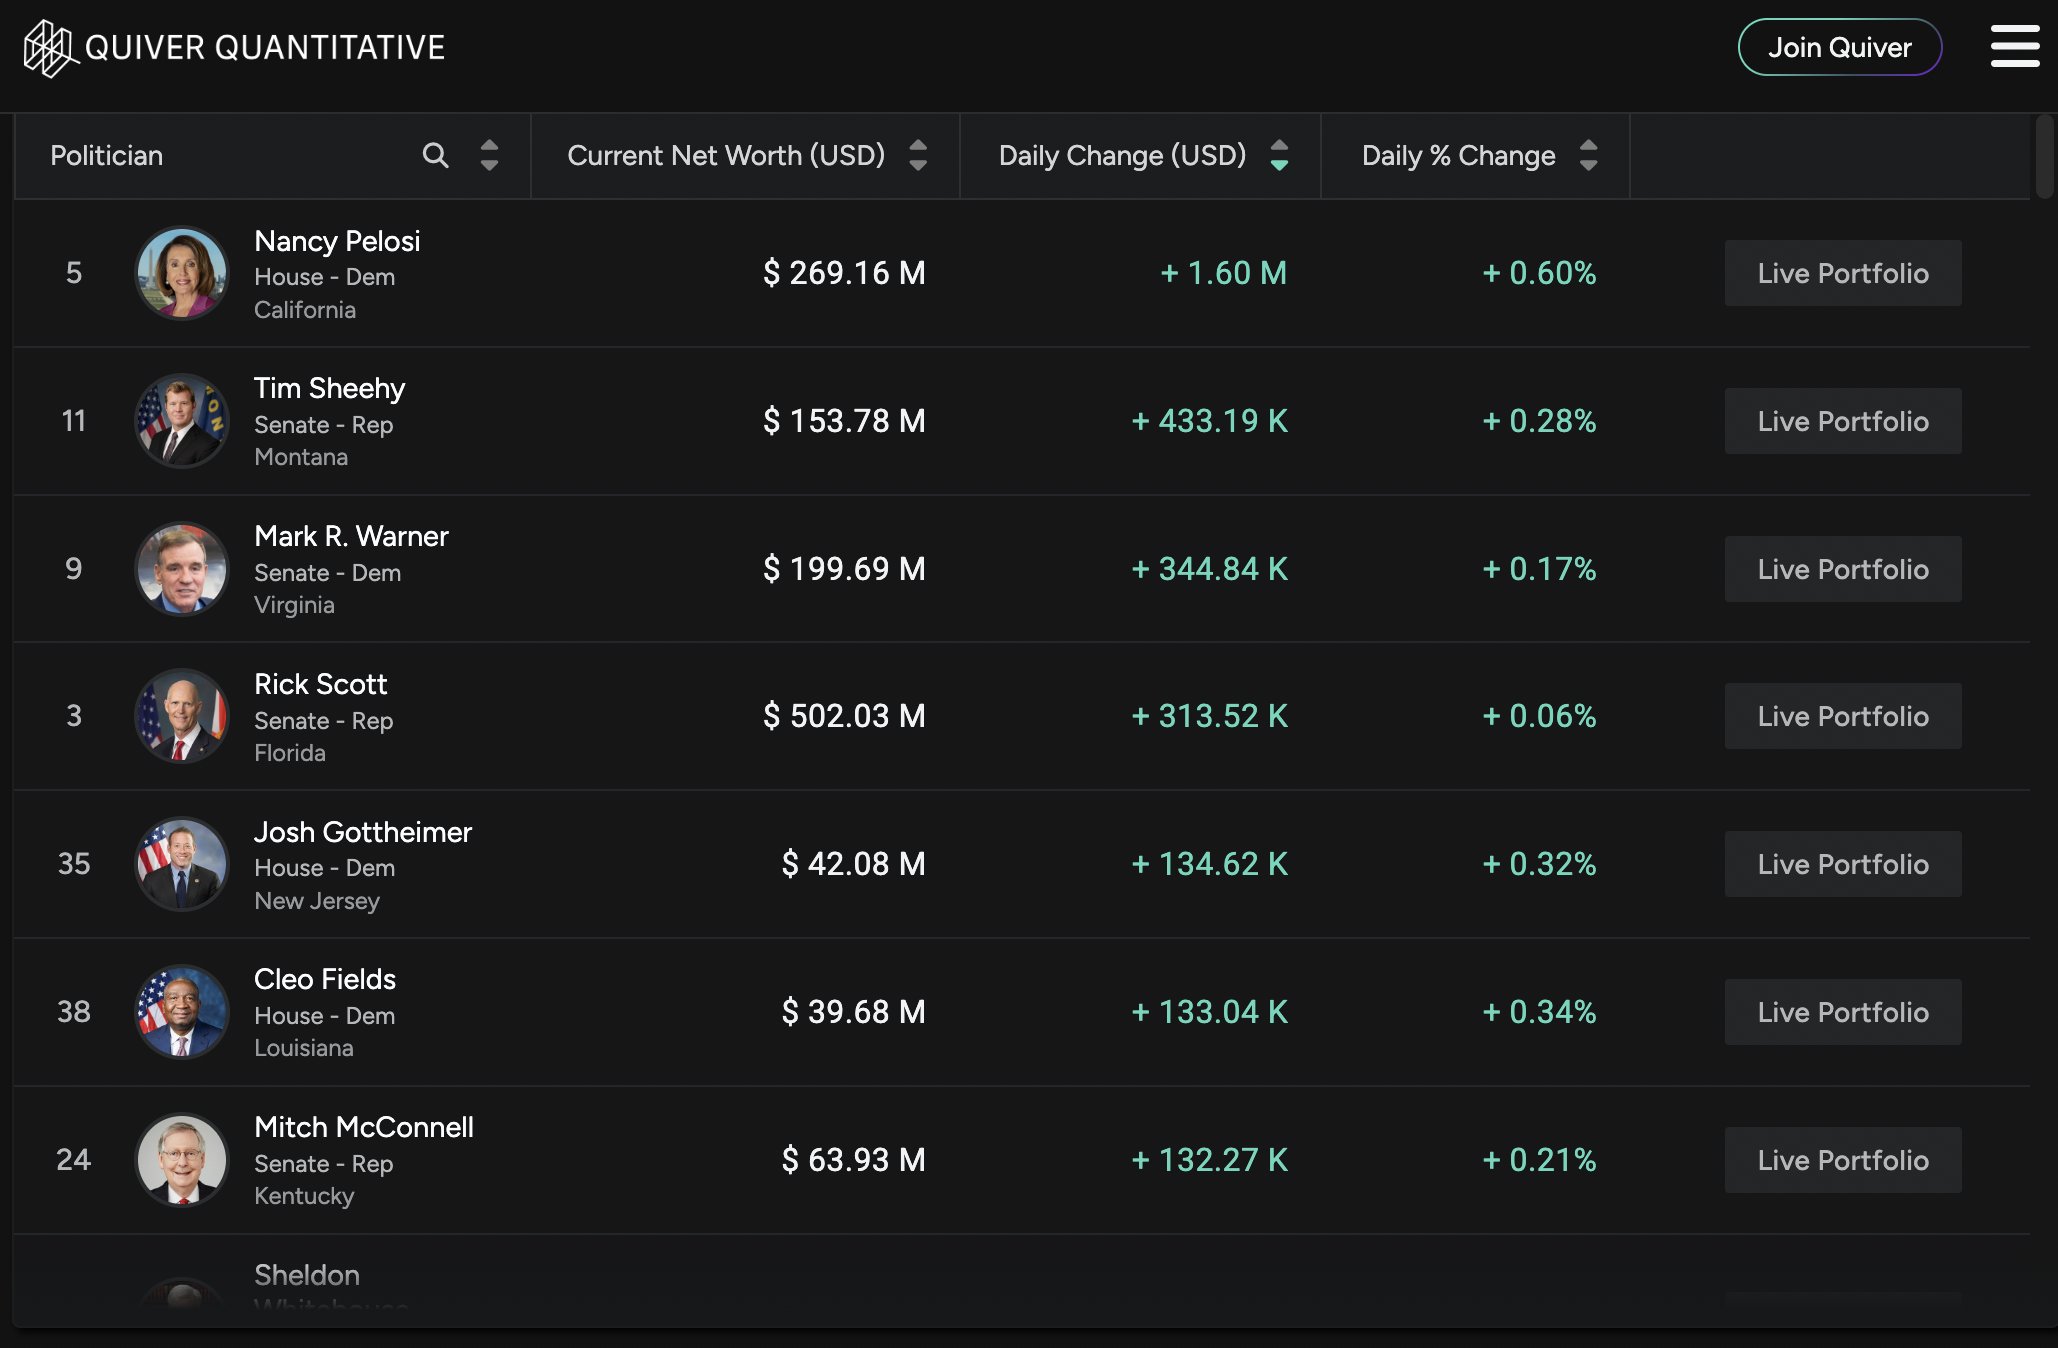Select the Cleo Fields name
Screen dimensions: 2058x1348
[x=325, y=979]
